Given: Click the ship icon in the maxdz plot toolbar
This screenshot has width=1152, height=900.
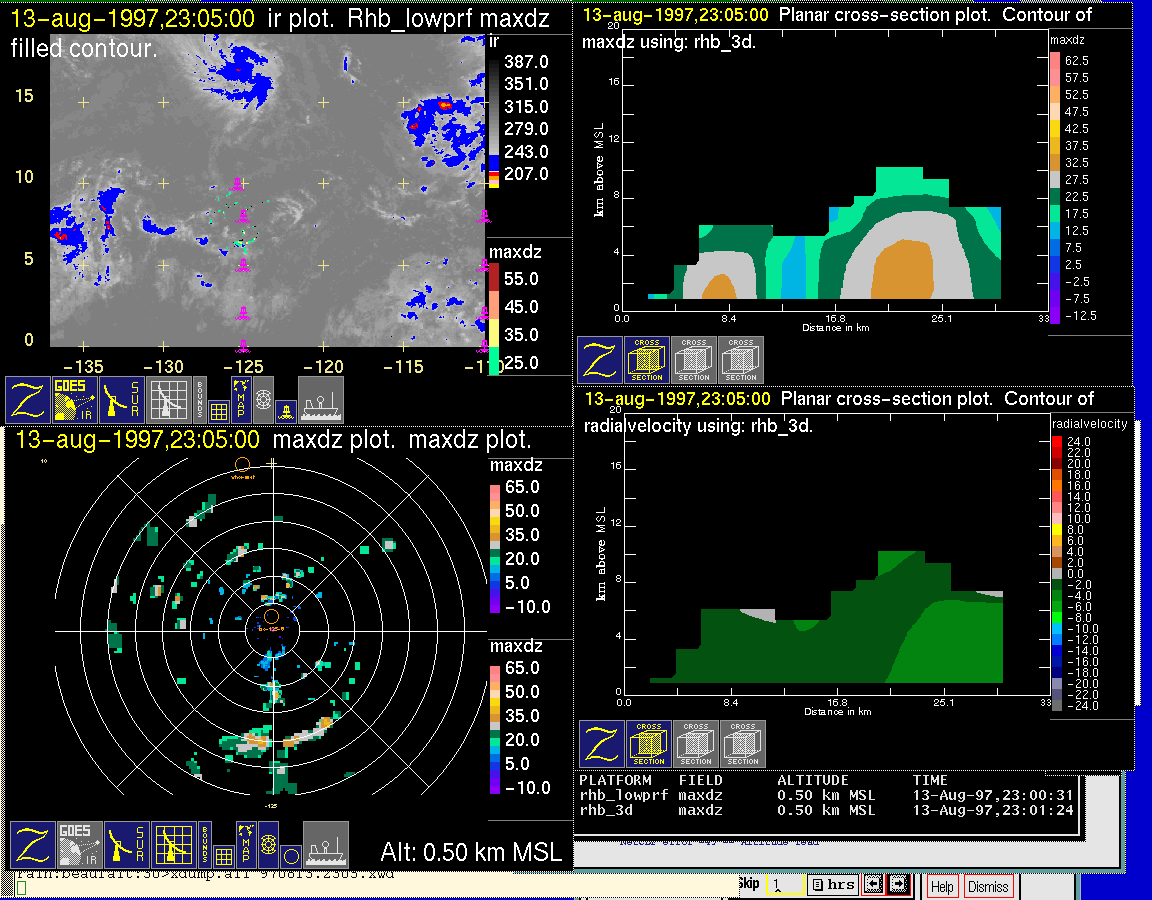Looking at the screenshot, I should click(x=325, y=845).
